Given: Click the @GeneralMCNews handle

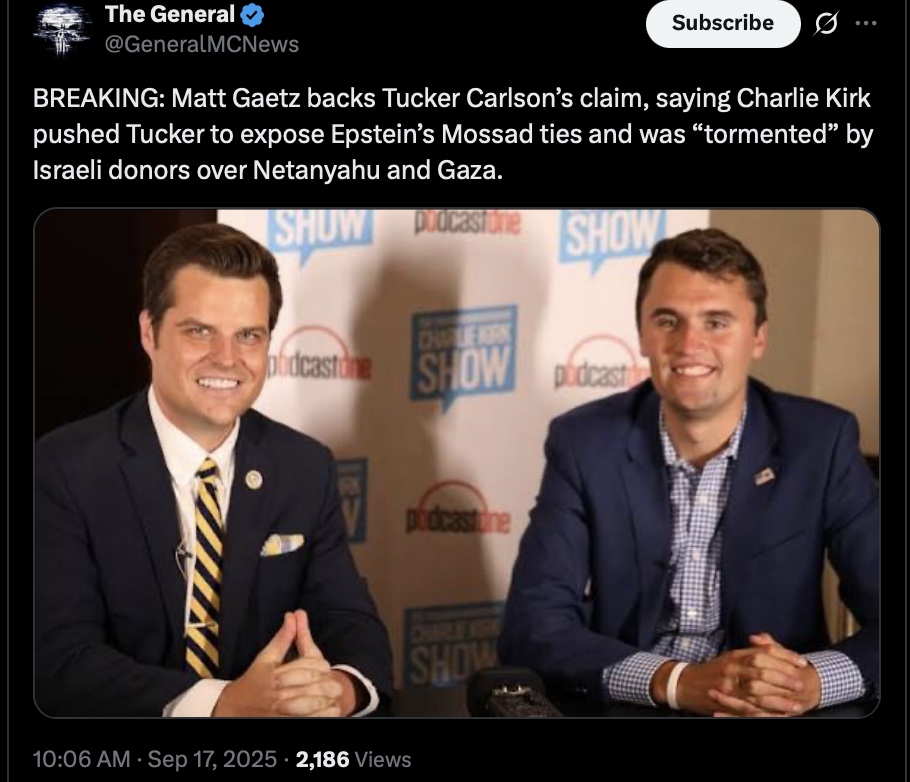Looking at the screenshot, I should click(202, 44).
